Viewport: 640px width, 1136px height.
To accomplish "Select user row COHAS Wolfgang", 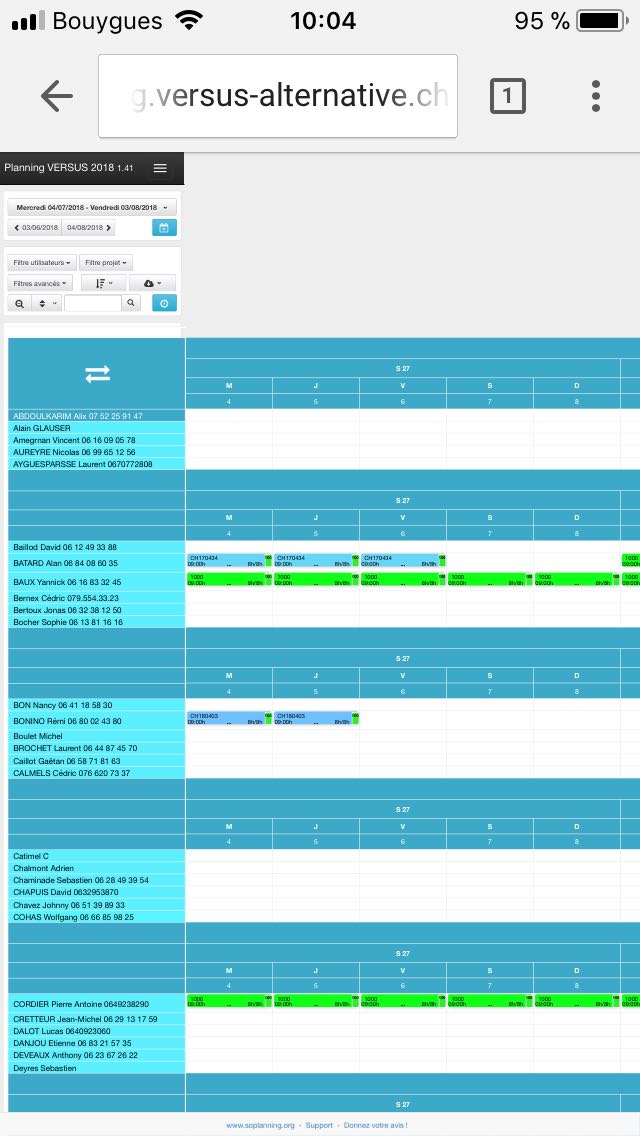I will (x=96, y=916).
